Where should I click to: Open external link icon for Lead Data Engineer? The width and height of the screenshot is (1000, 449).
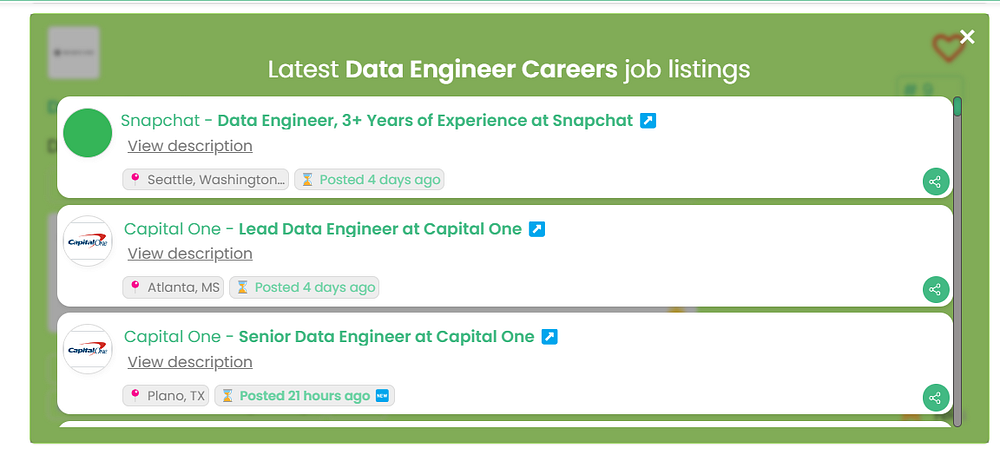point(537,229)
